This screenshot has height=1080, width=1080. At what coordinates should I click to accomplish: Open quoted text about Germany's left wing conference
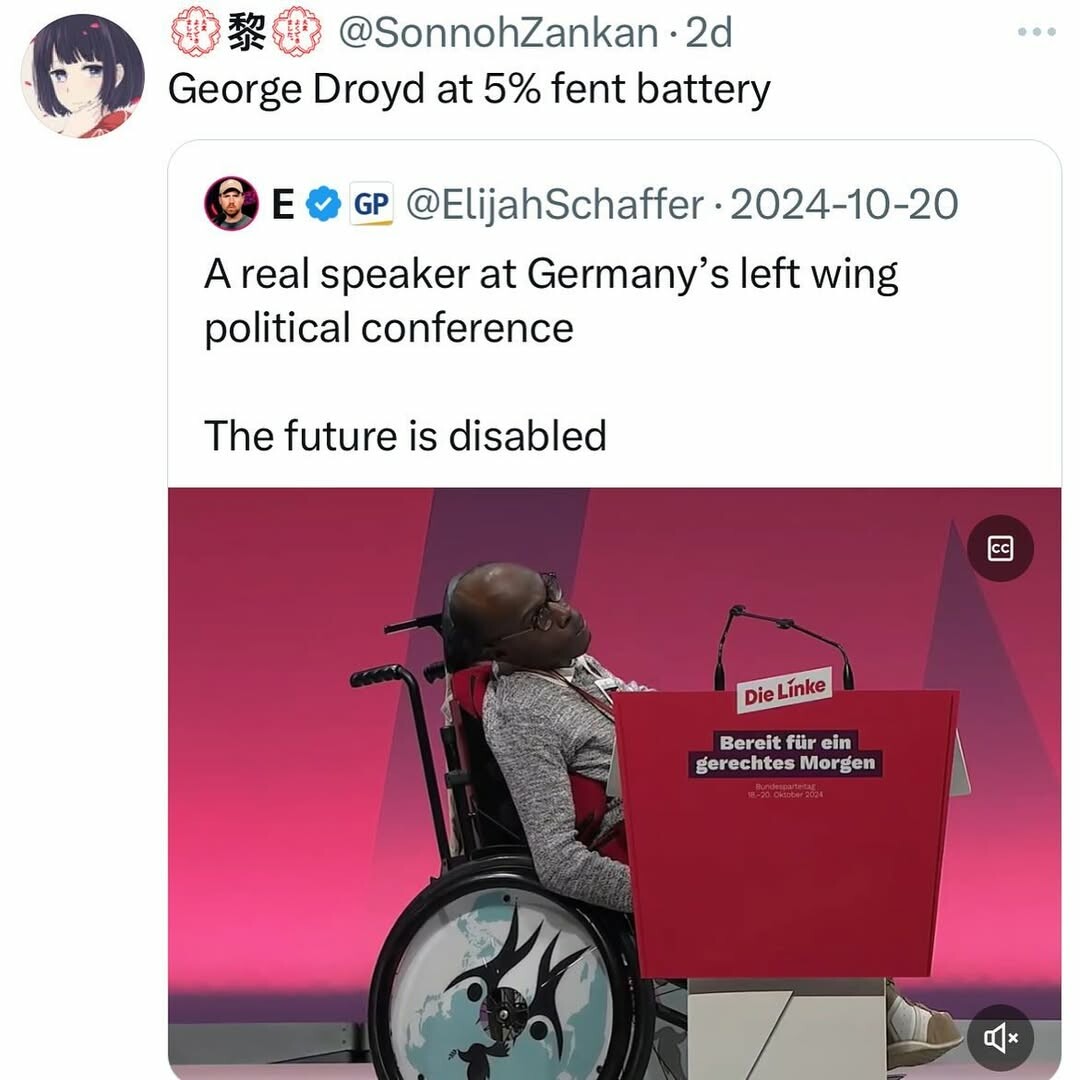[x=551, y=300]
